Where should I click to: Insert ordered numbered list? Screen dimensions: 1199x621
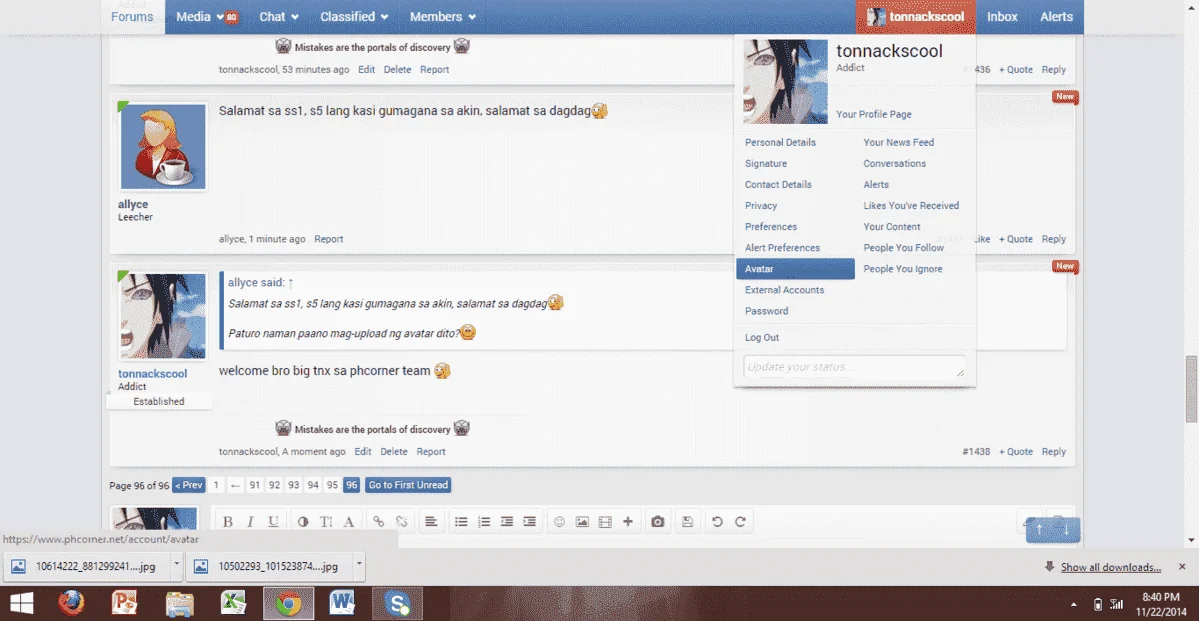click(x=483, y=522)
